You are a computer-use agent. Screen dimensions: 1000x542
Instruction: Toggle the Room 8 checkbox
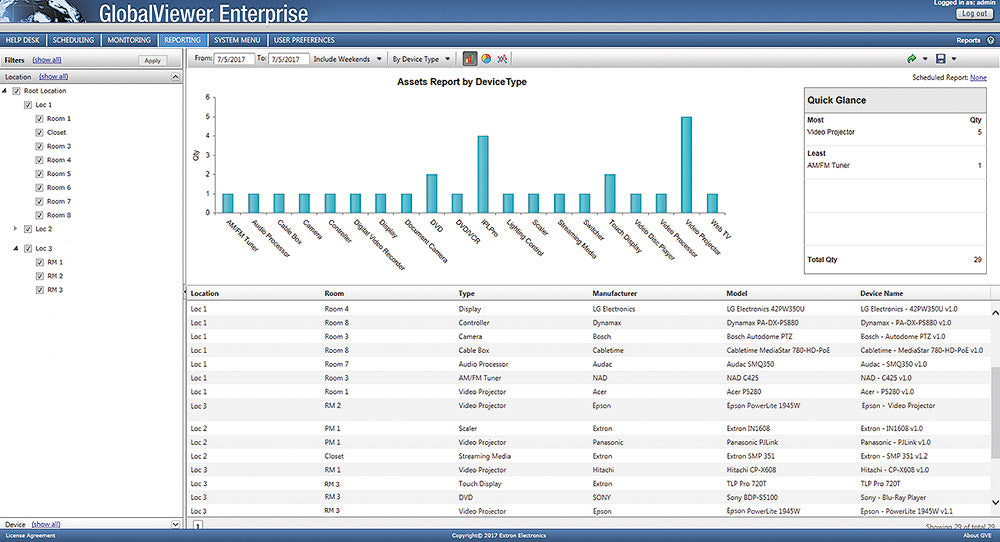[x=40, y=216]
